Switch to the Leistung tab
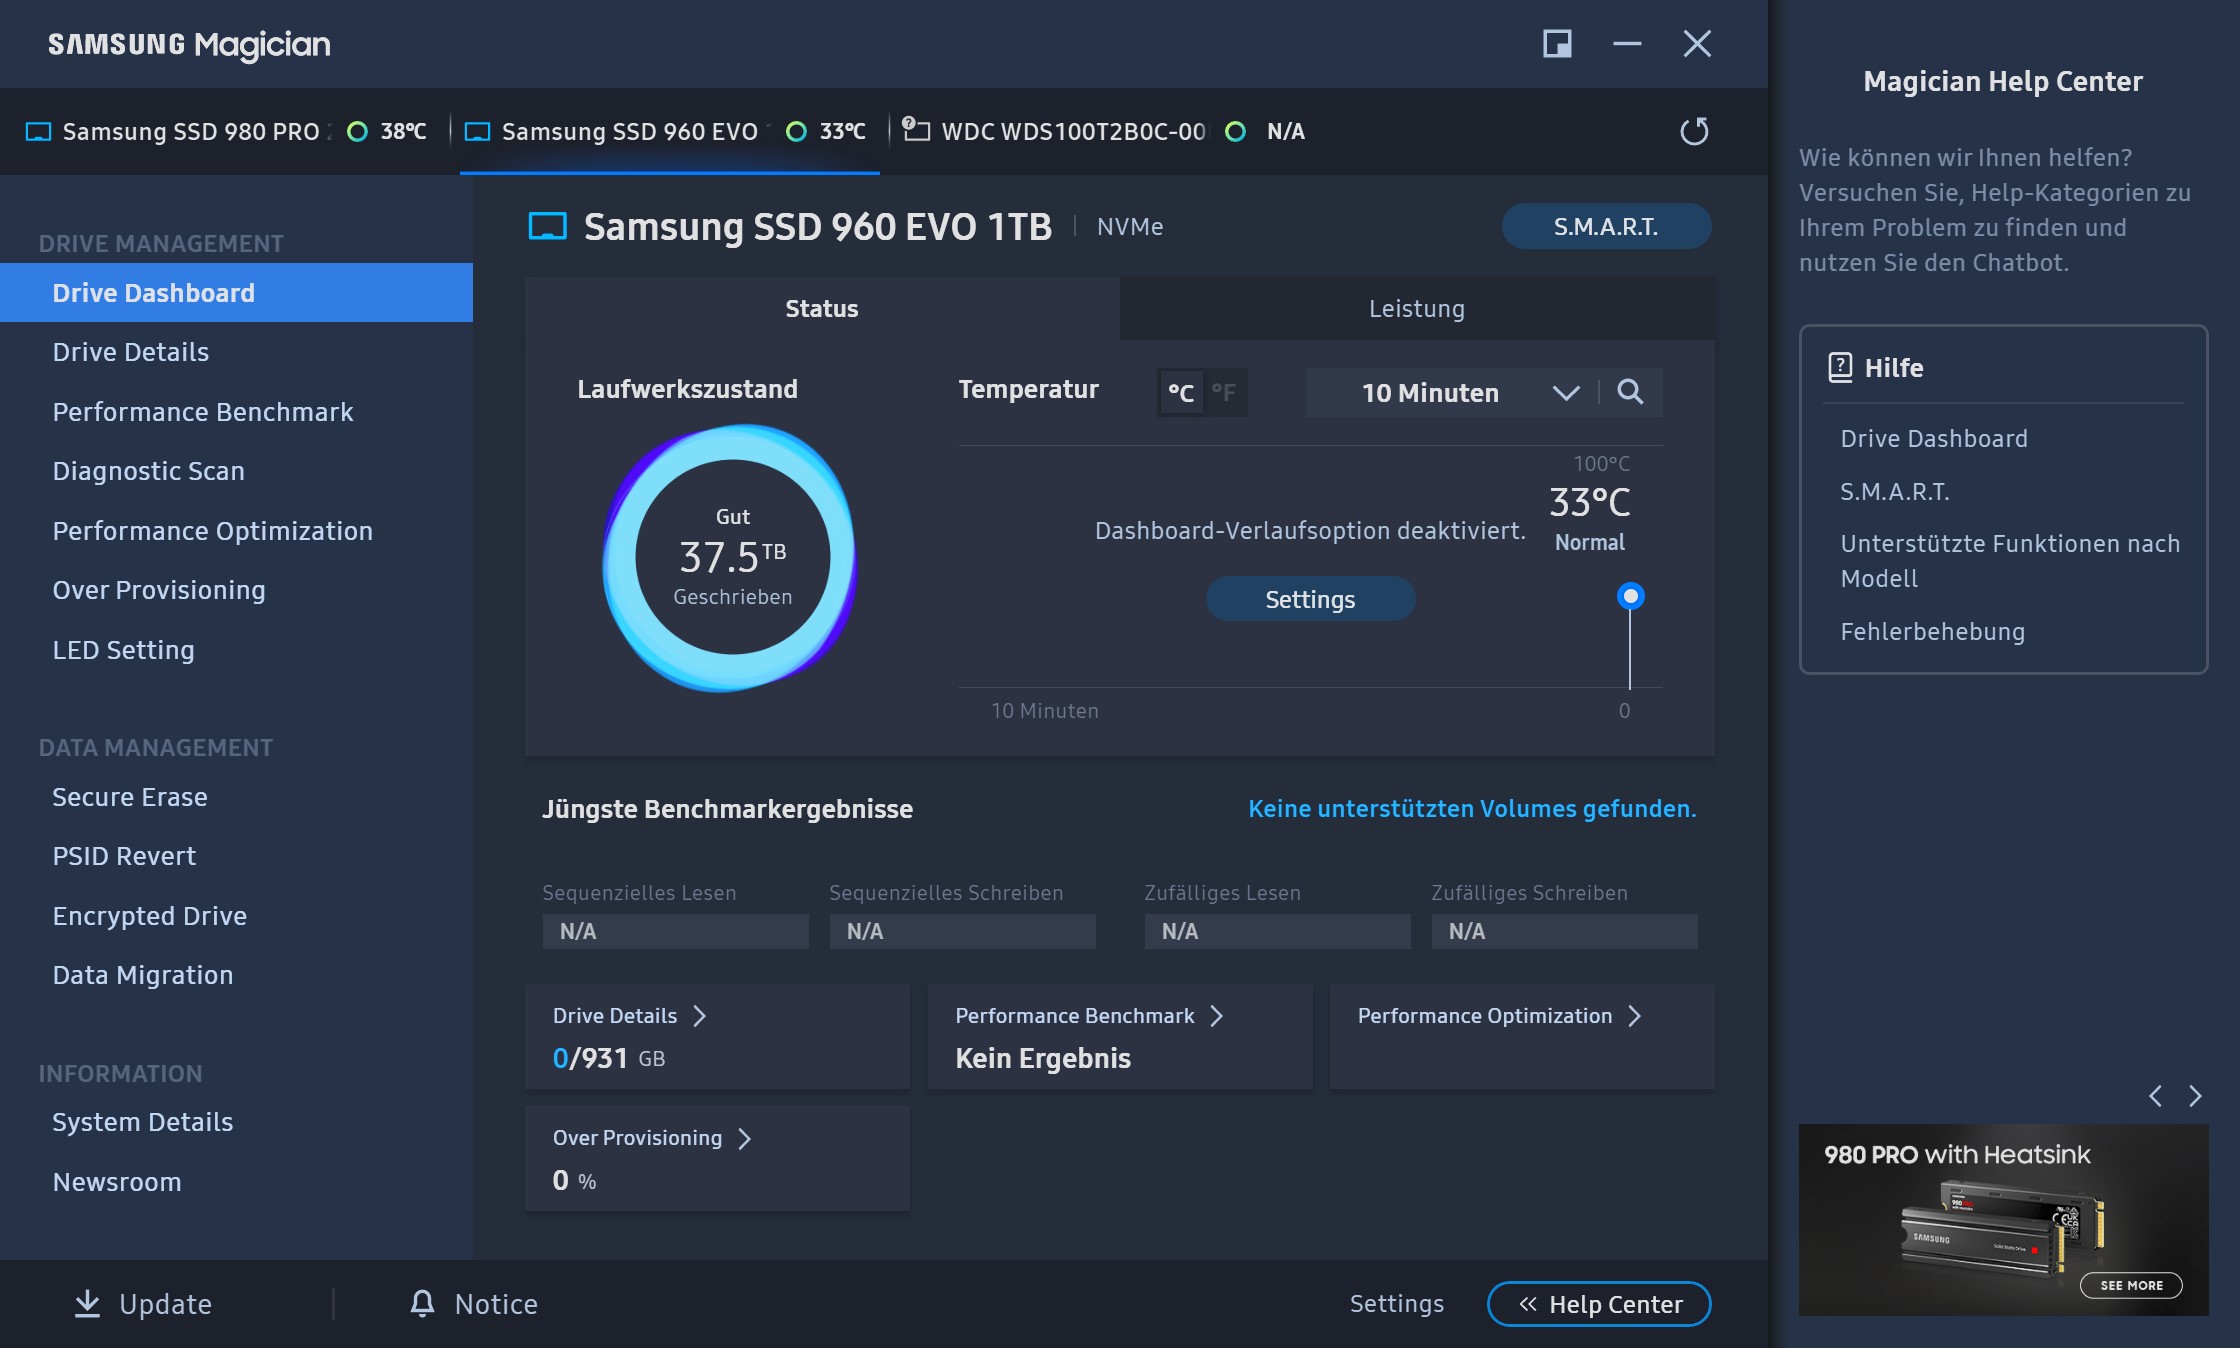2240x1348 pixels. (x=1416, y=309)
